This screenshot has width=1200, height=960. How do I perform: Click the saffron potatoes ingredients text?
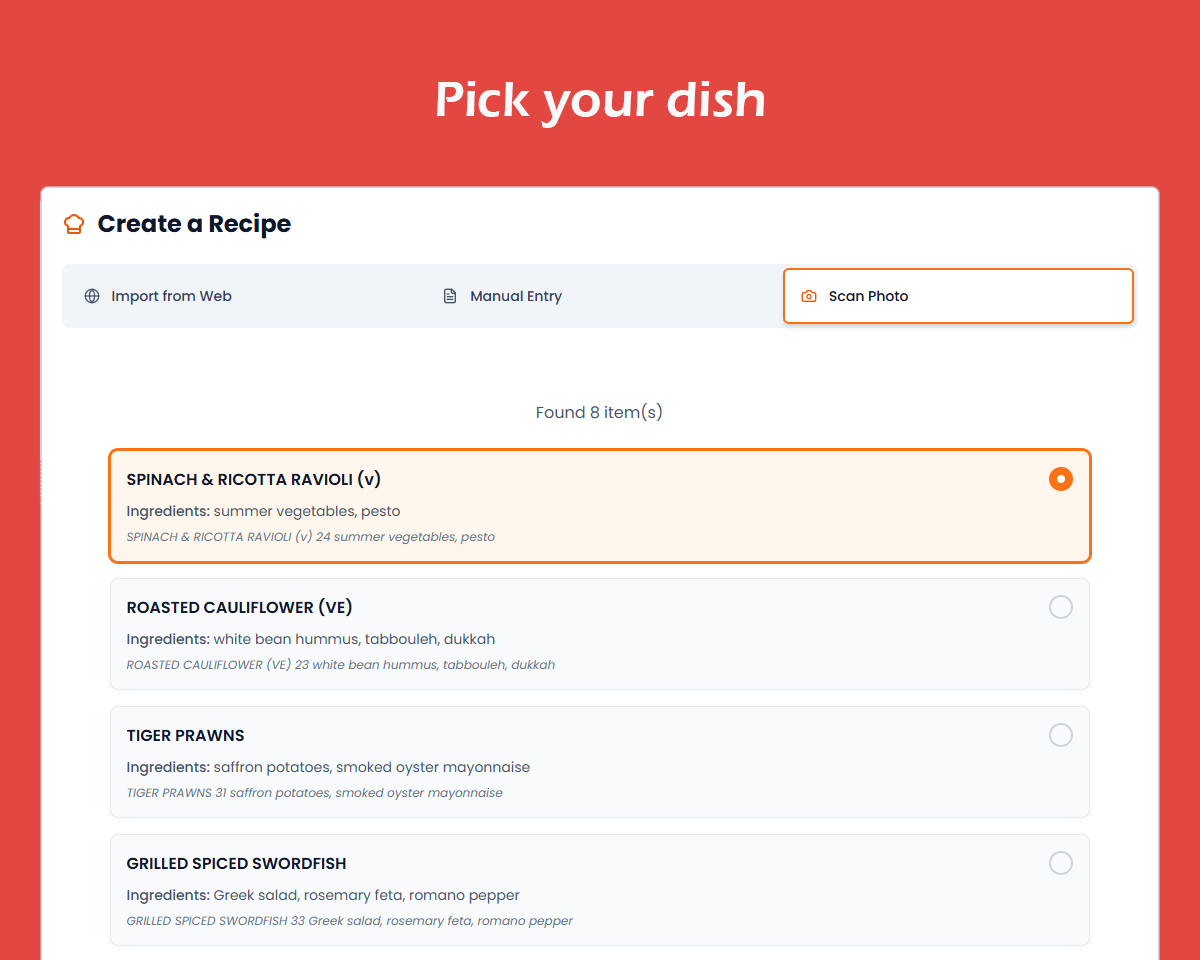coord(328,767)
